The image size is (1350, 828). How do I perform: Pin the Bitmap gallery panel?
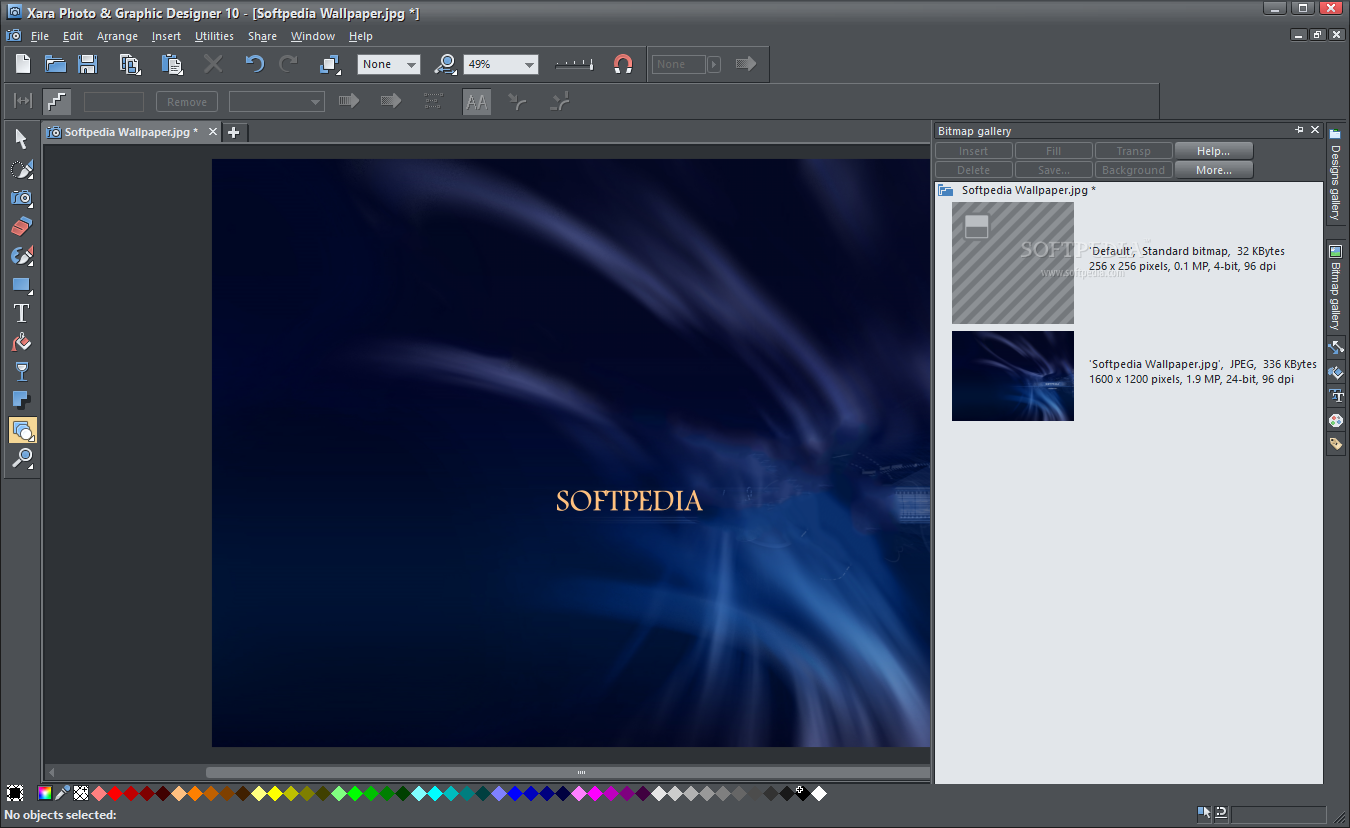1299,130
